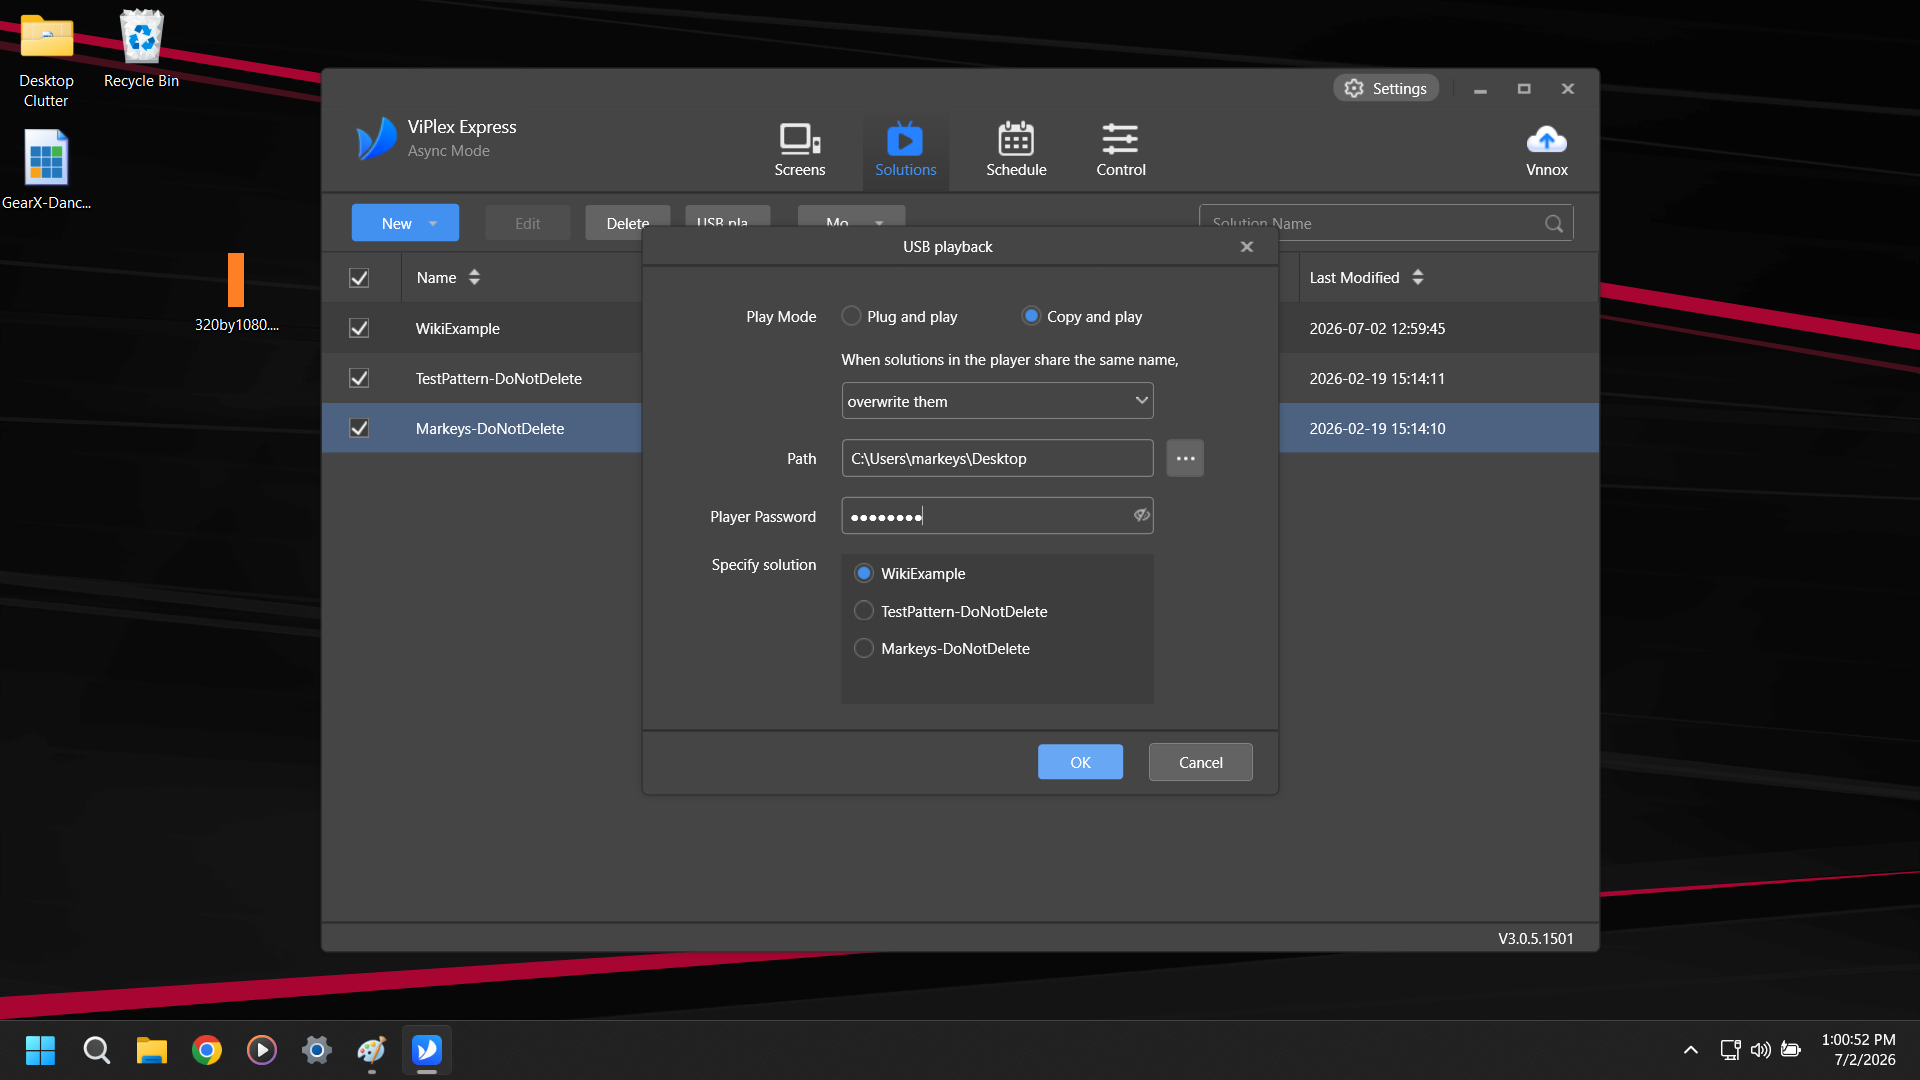Expand the New button dropdown arrow
The width and height of the screenshot is (1920, 1080).
point(433,224)
